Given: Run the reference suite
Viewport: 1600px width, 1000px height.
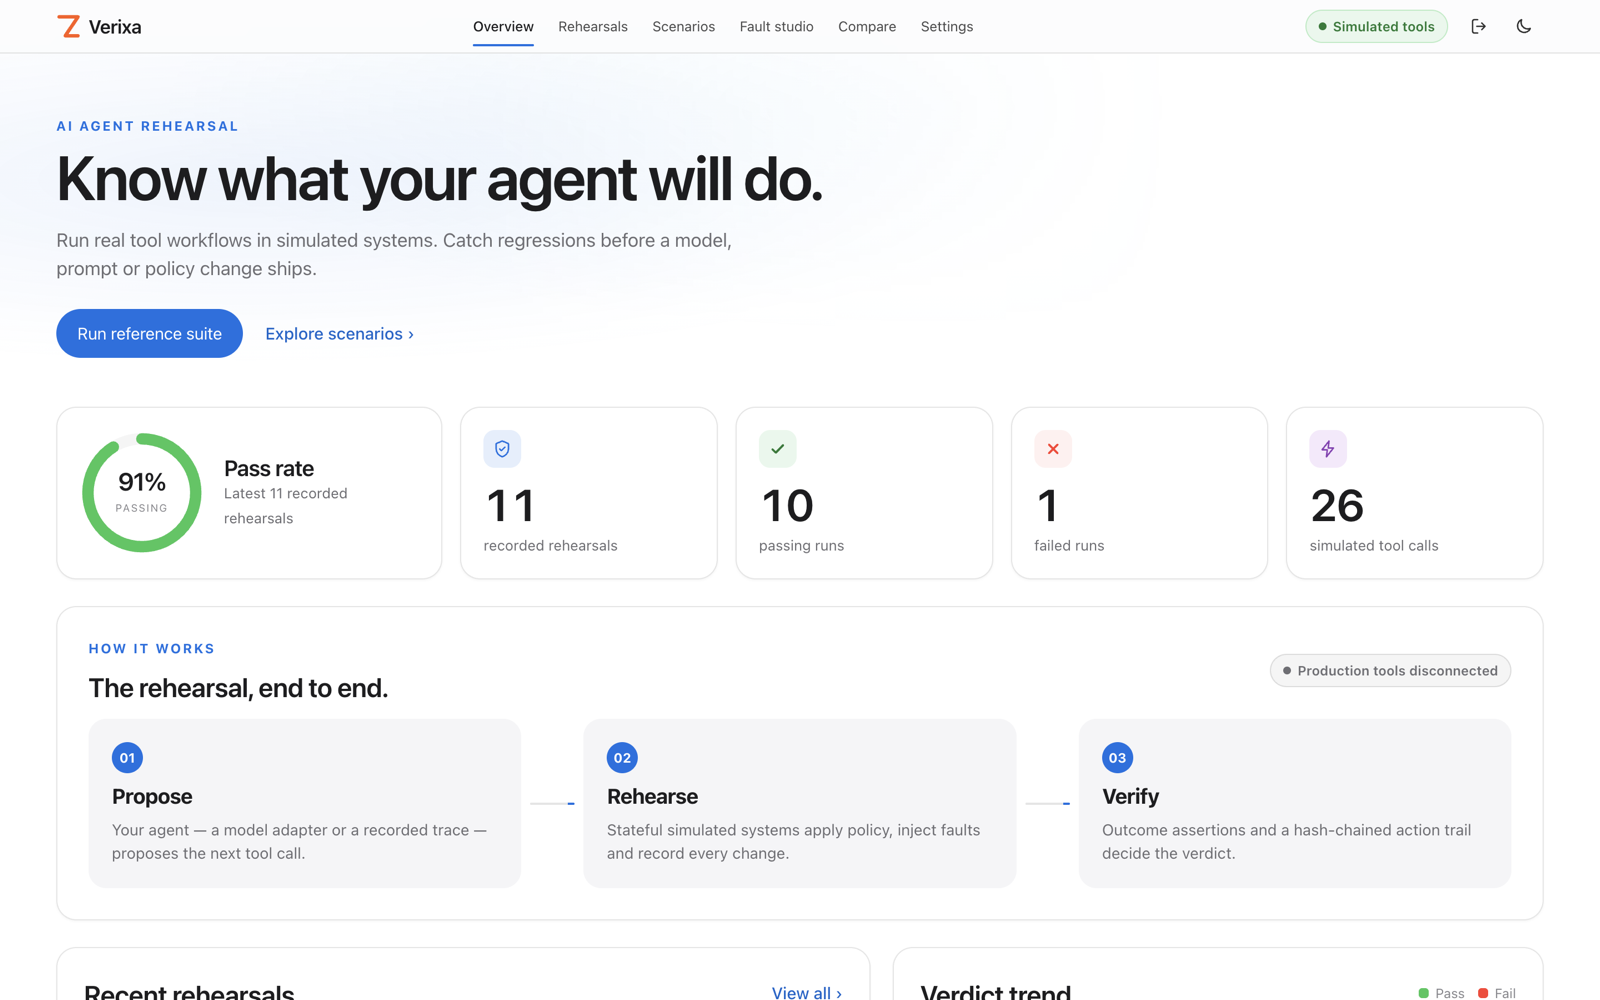Looking at the screenshot, I should pyautogui.click(x=149, y=334).
